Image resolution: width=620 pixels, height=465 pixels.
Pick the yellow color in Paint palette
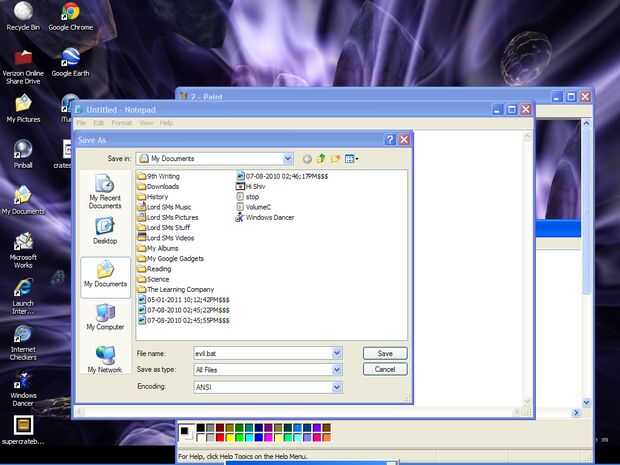point(229,437)
